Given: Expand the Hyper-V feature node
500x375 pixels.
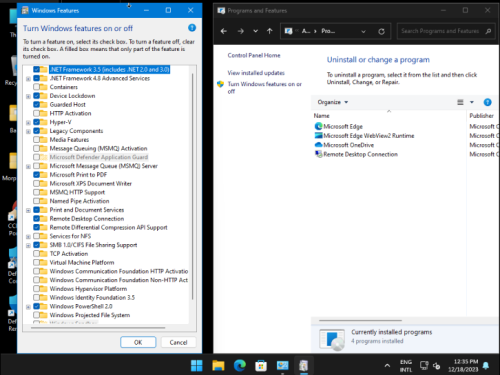Looking at the screenshot, I should tap(28, 123).
